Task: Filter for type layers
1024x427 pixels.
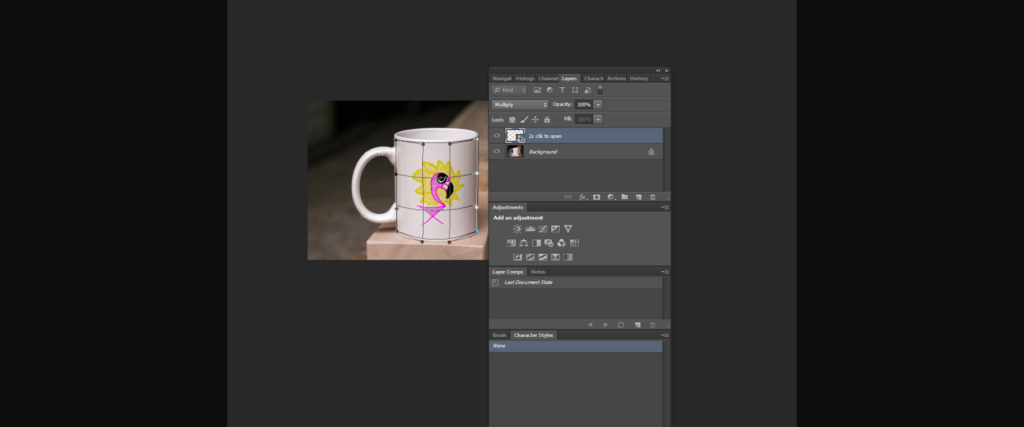Action: [562, 90]
